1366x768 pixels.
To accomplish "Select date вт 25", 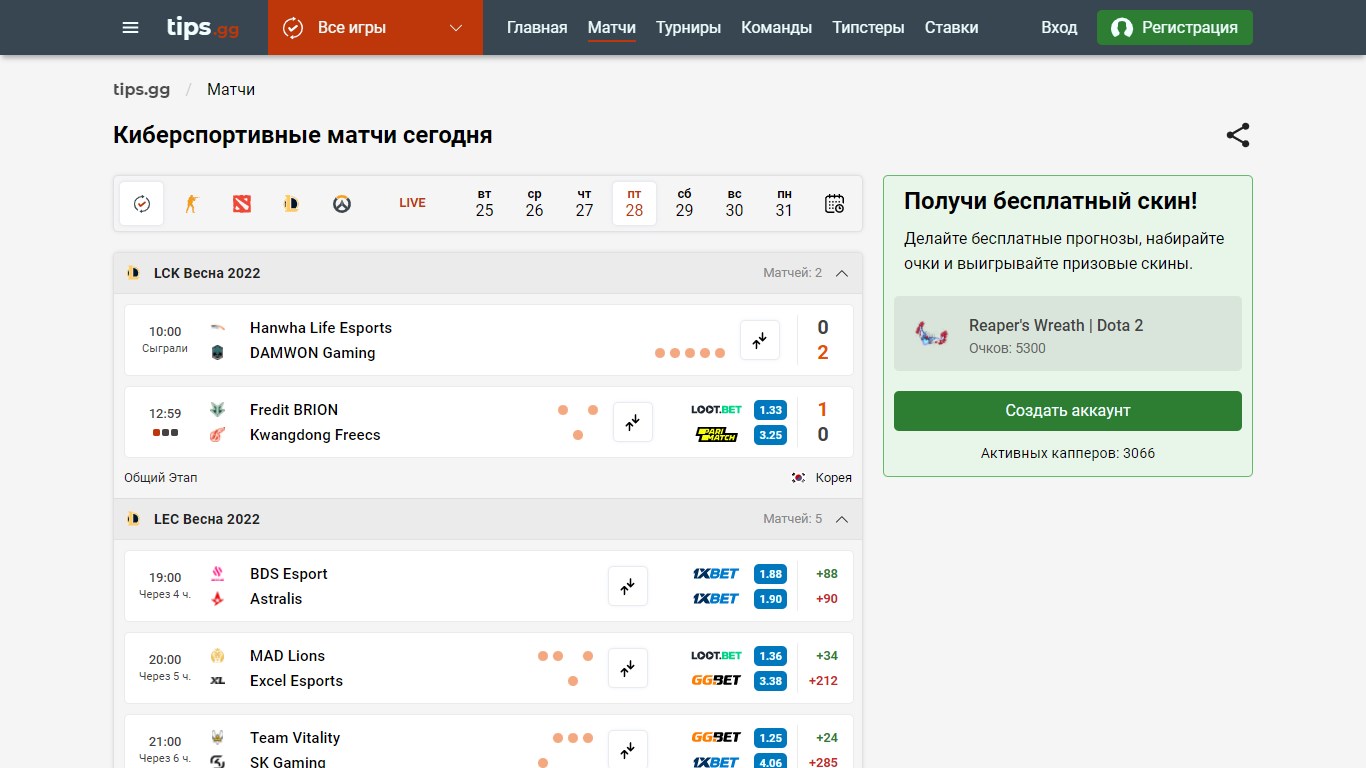I will click(485, 203).
